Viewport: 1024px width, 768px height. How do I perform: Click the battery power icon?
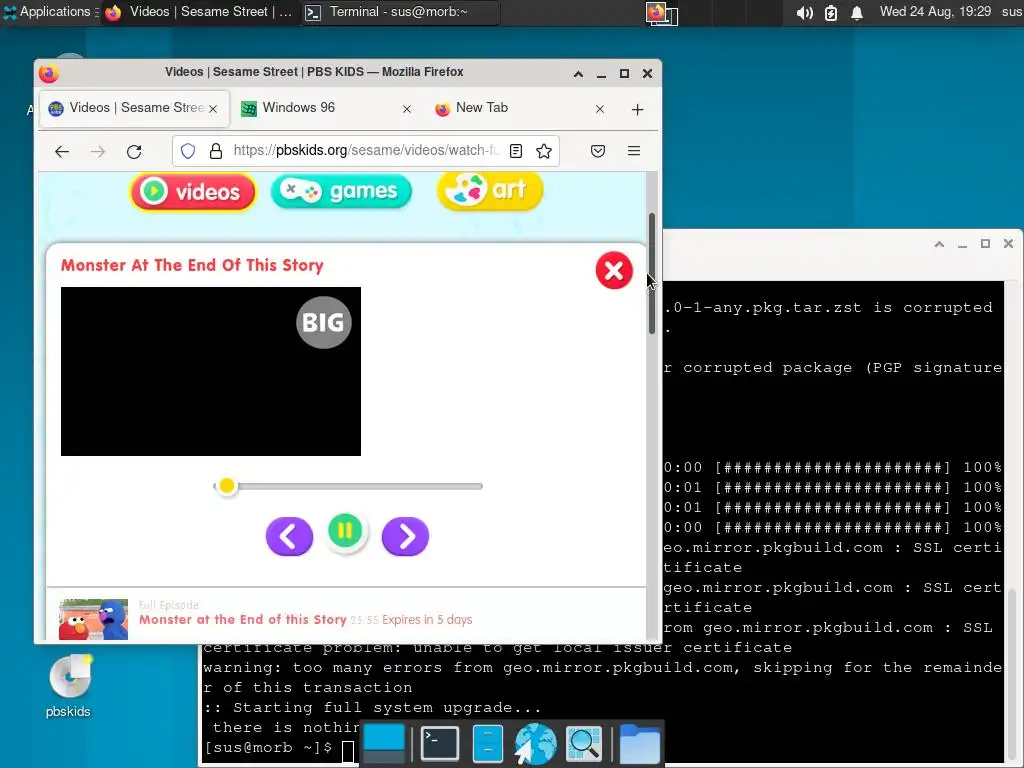pos(831,12)
